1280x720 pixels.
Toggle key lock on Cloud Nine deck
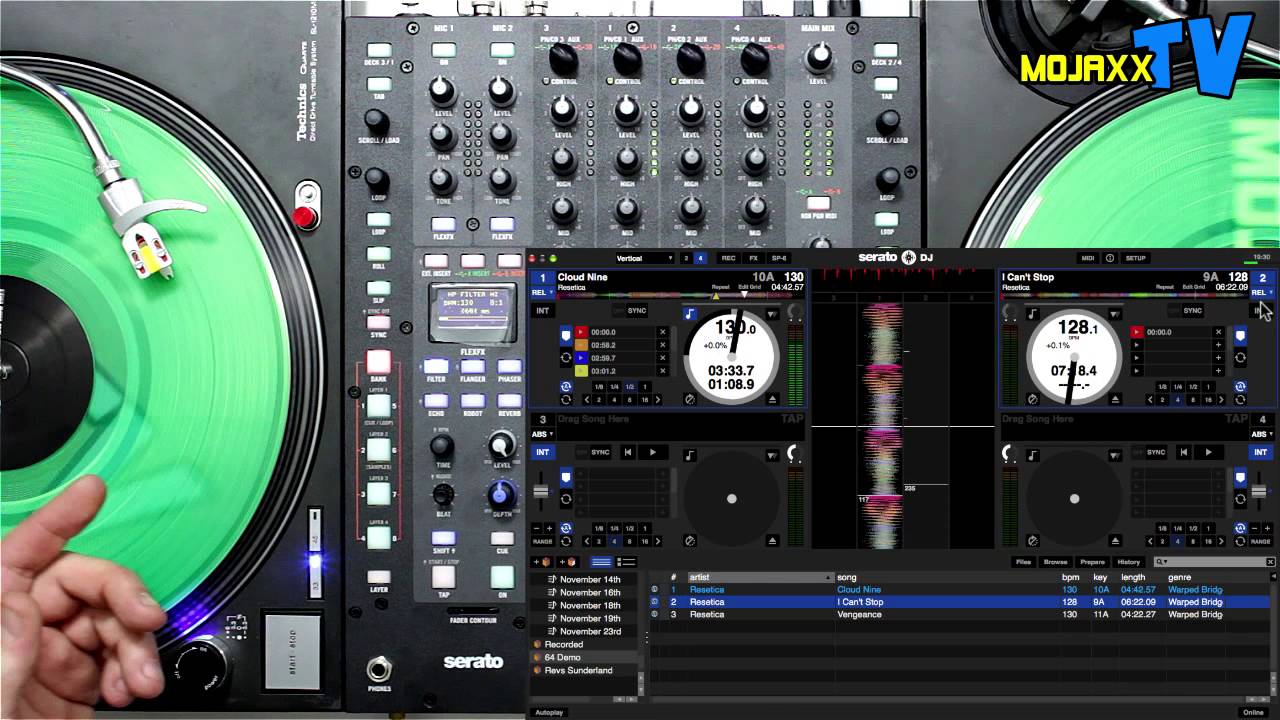point(690,313)
